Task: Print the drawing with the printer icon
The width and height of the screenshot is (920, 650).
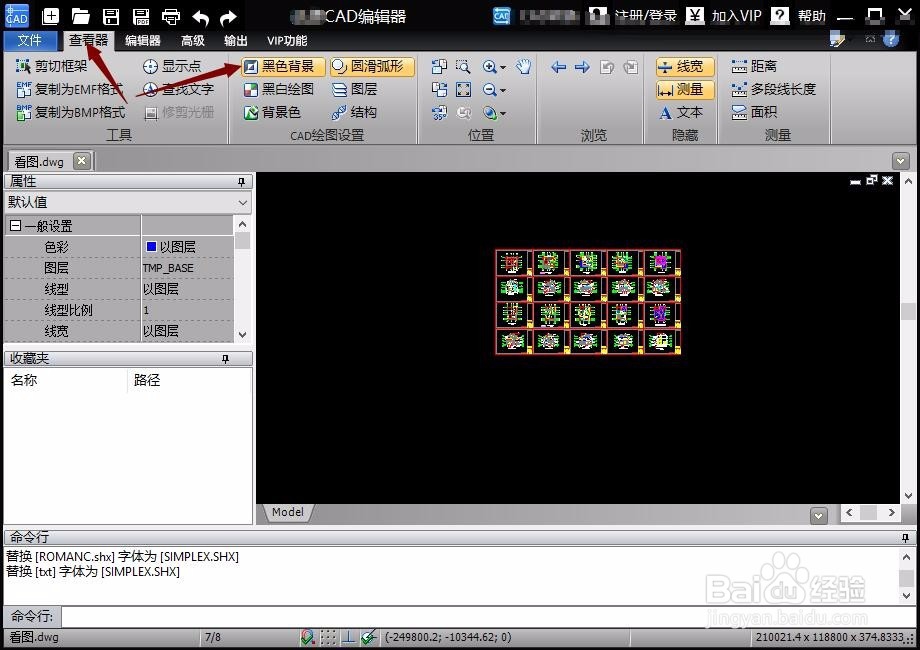Action: click(171, 16)
